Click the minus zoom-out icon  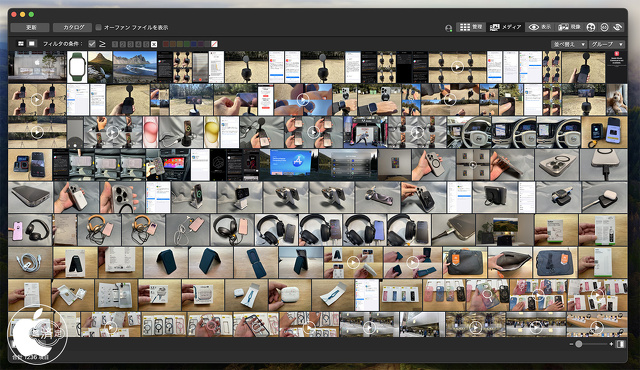click(571, 344)
